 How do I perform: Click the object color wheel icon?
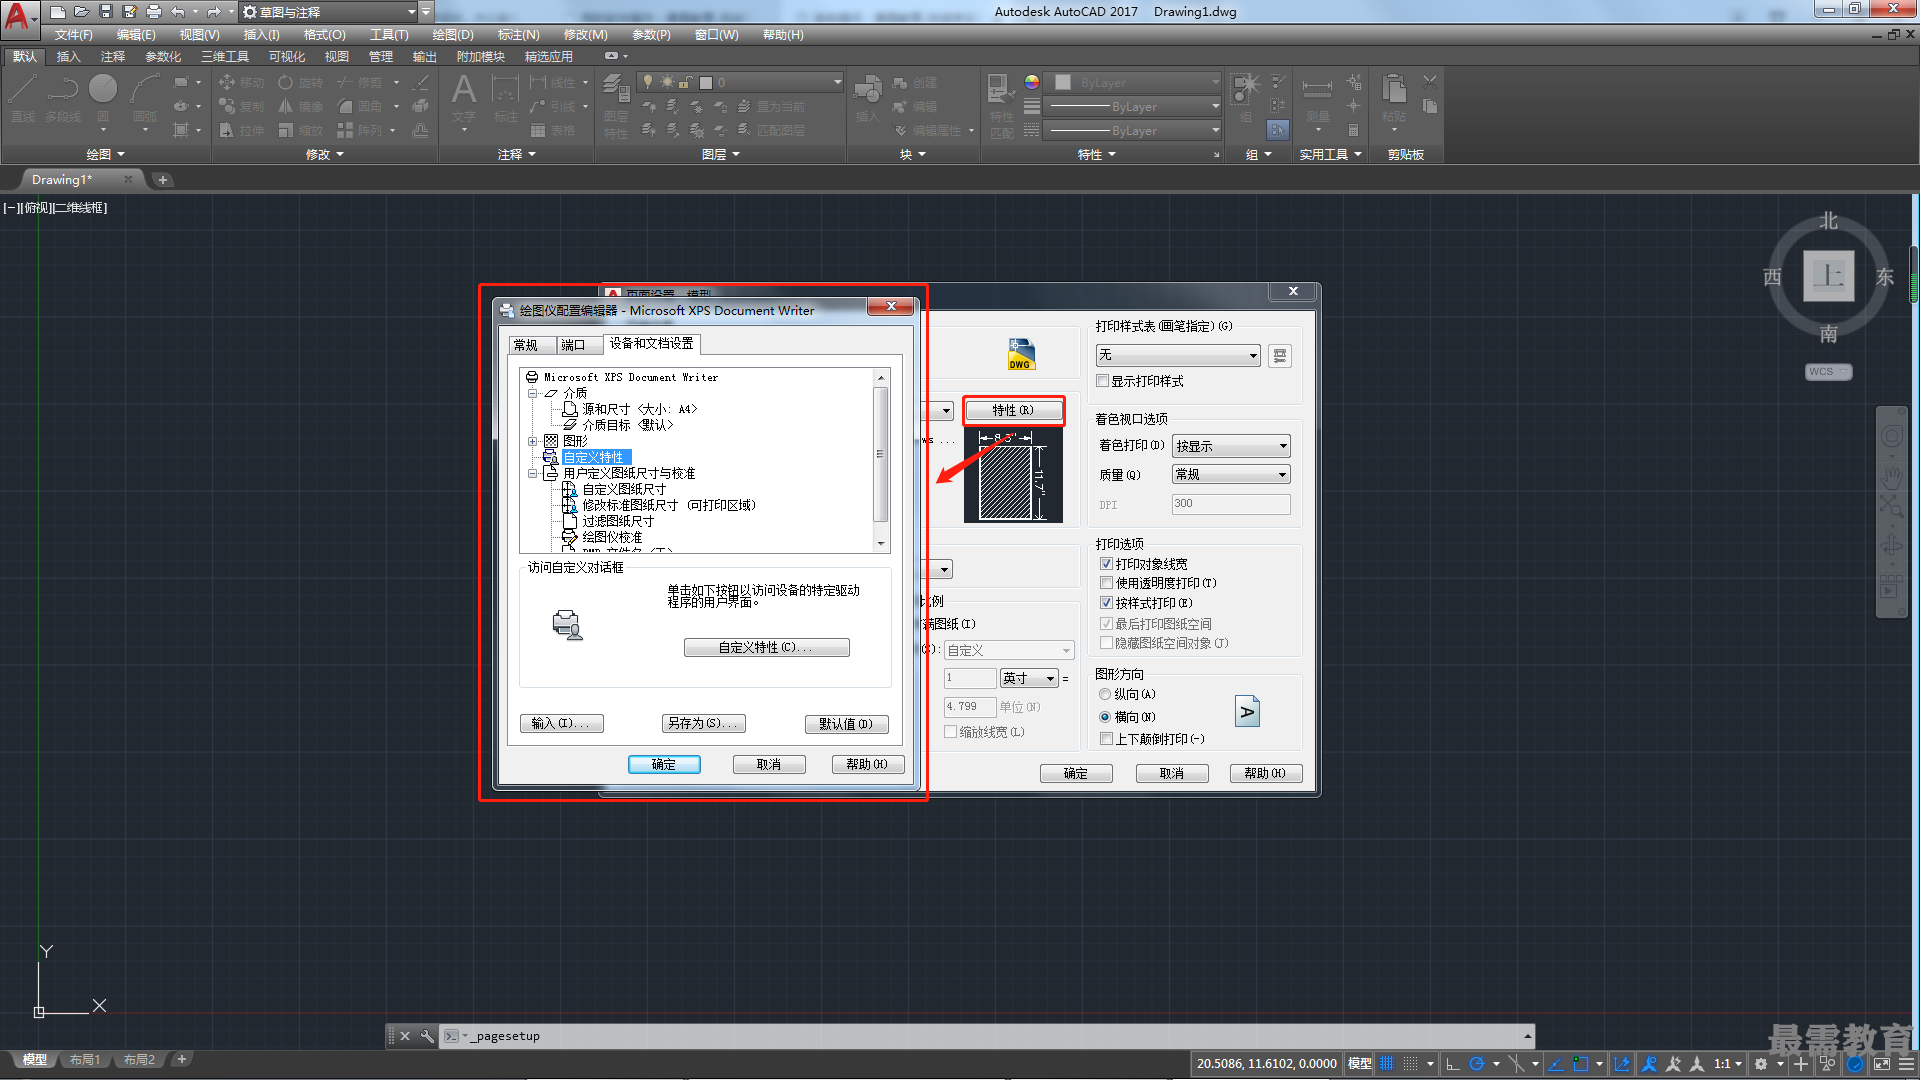[x=1032, y=82]
